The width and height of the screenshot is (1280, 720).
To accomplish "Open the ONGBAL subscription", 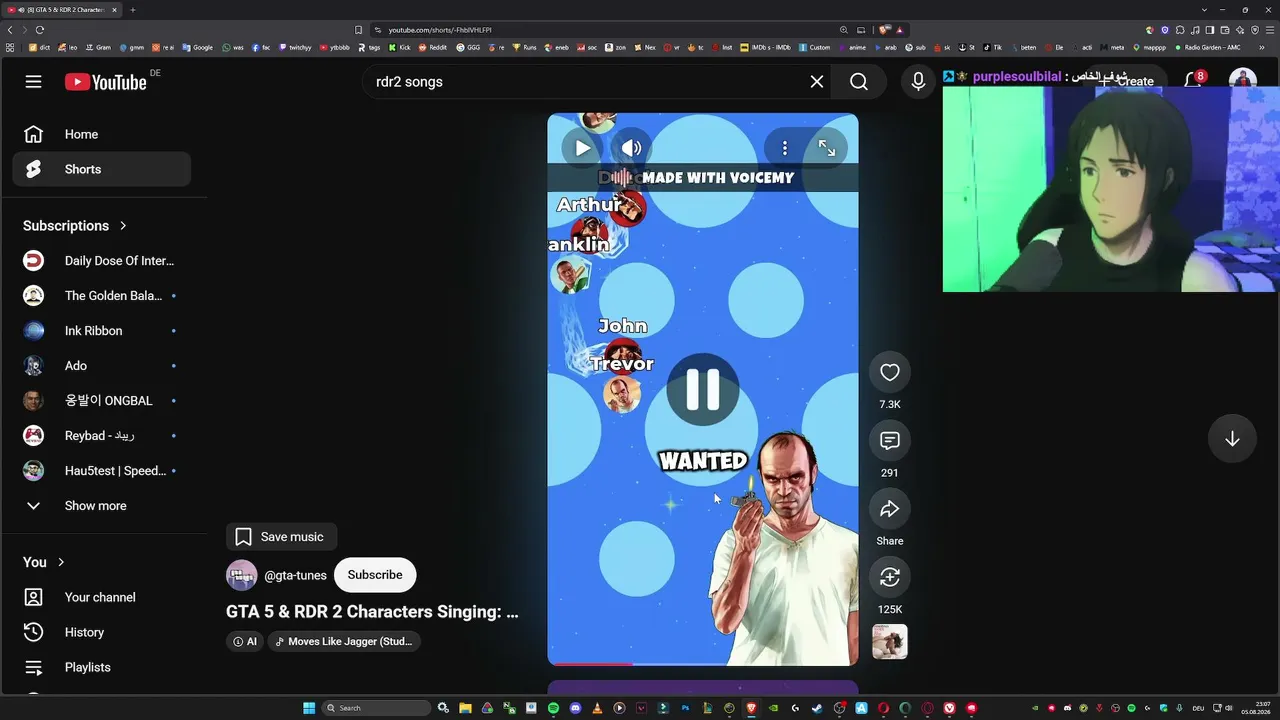I will pos(102,401).
